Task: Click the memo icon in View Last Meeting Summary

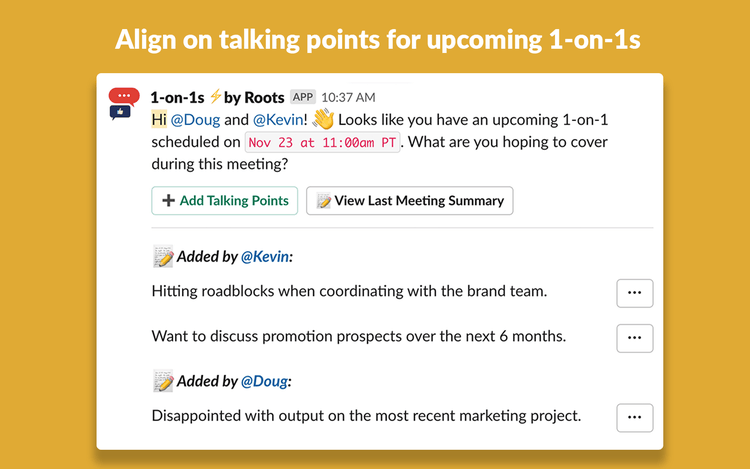Action: 323,201
